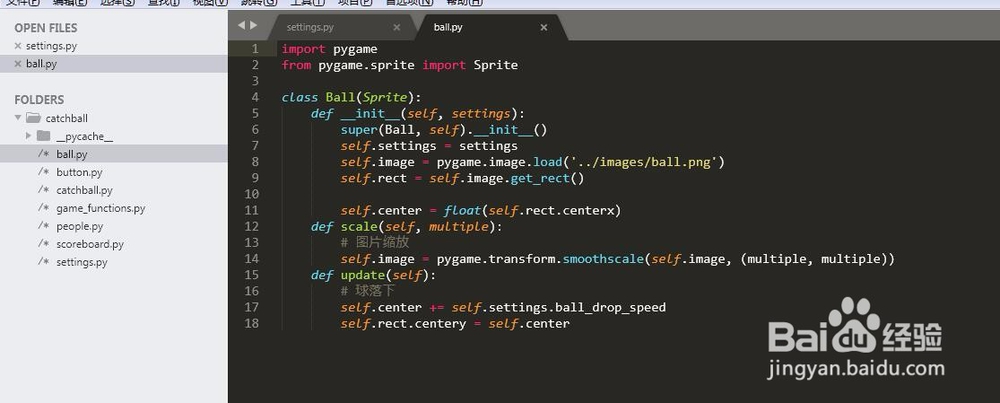
Task: Collapse the catchball folder arrow
Action: pyautogui.click(x=18, y=118)
